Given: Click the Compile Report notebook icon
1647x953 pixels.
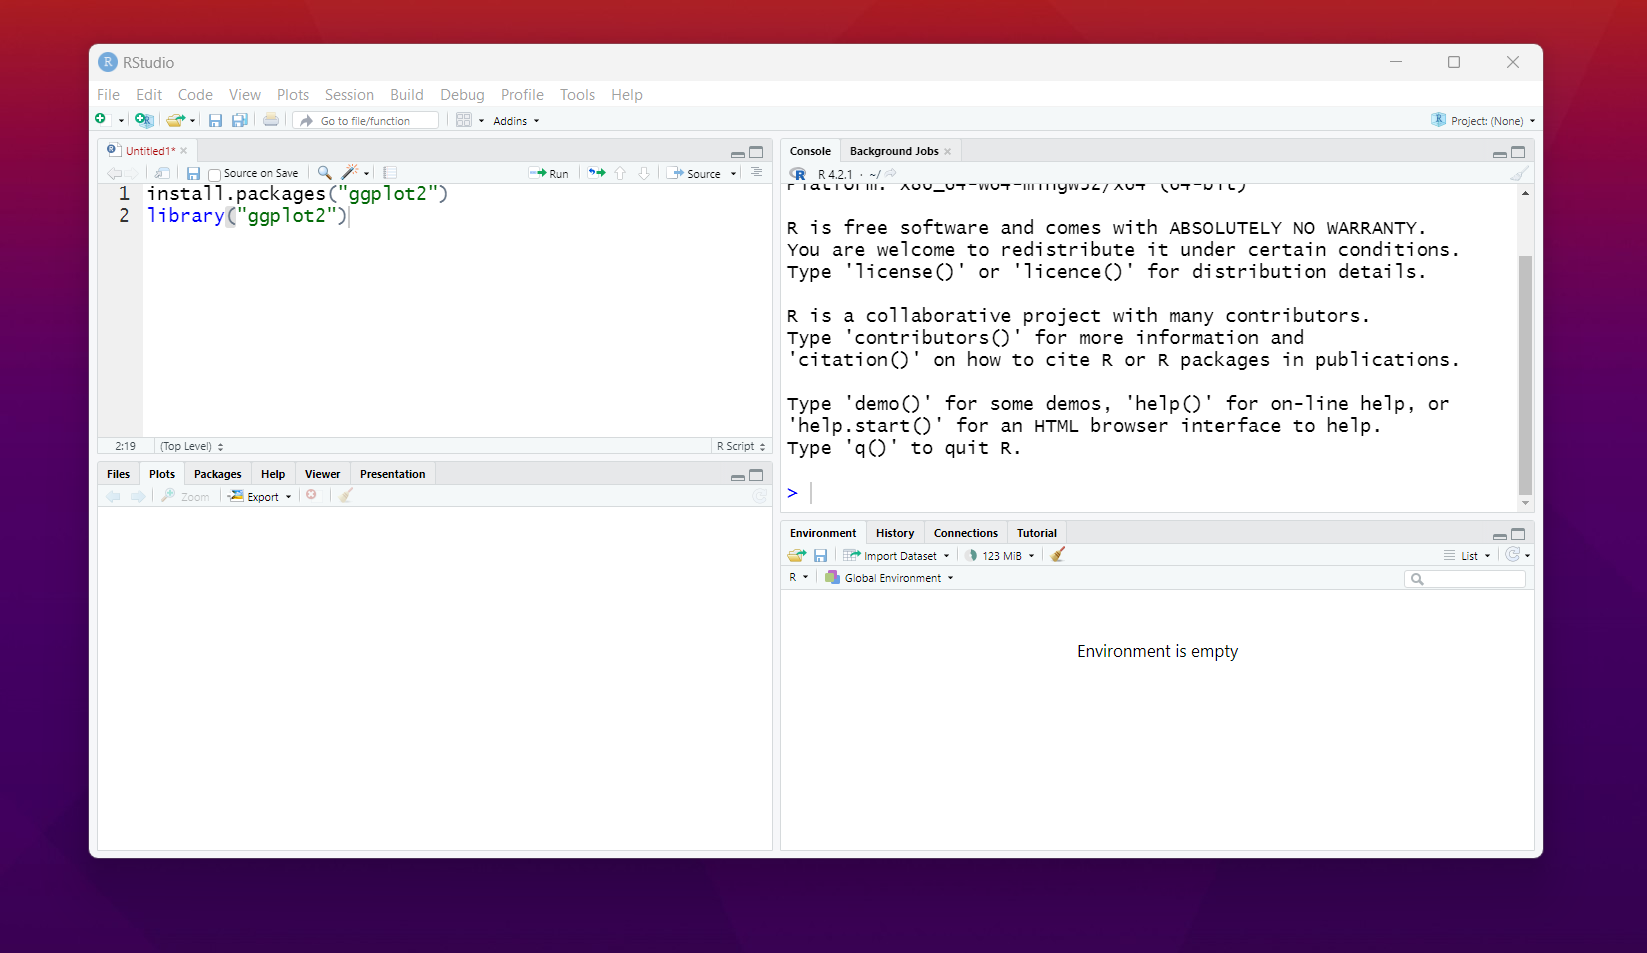Looking at the screenshot, I should [390, 173].
